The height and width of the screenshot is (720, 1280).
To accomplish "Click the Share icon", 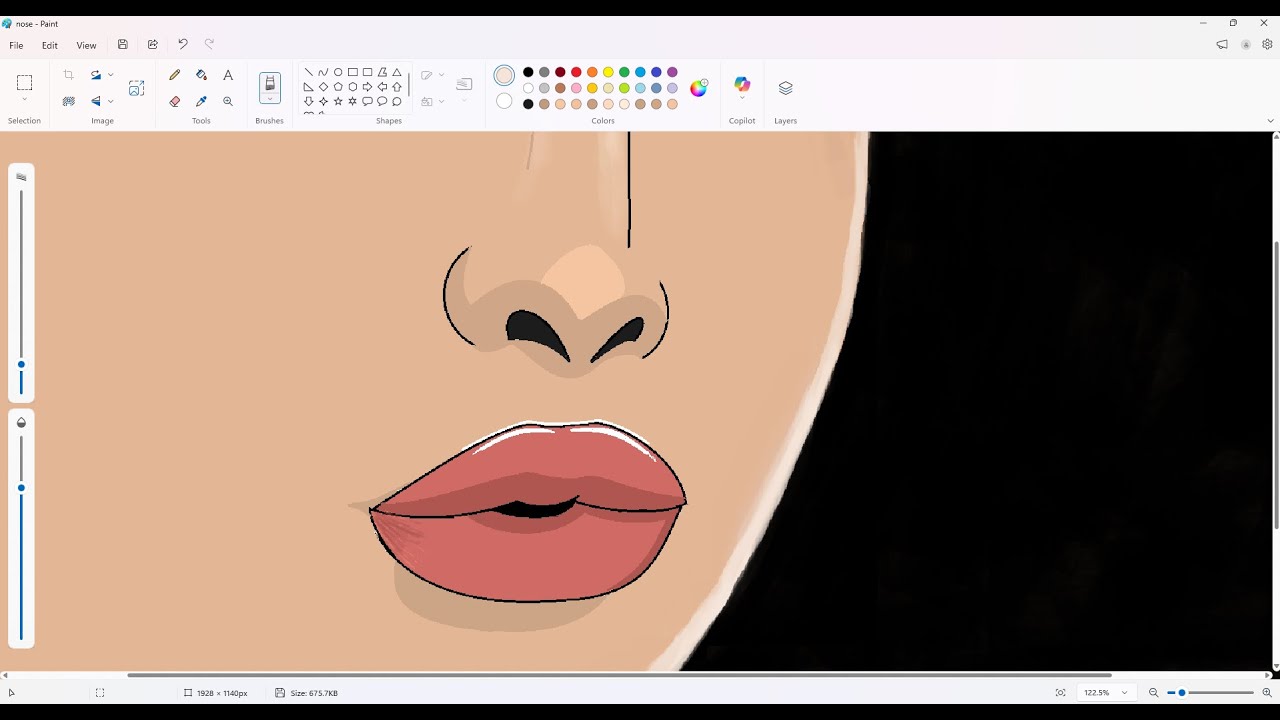I will pos(152,45).
